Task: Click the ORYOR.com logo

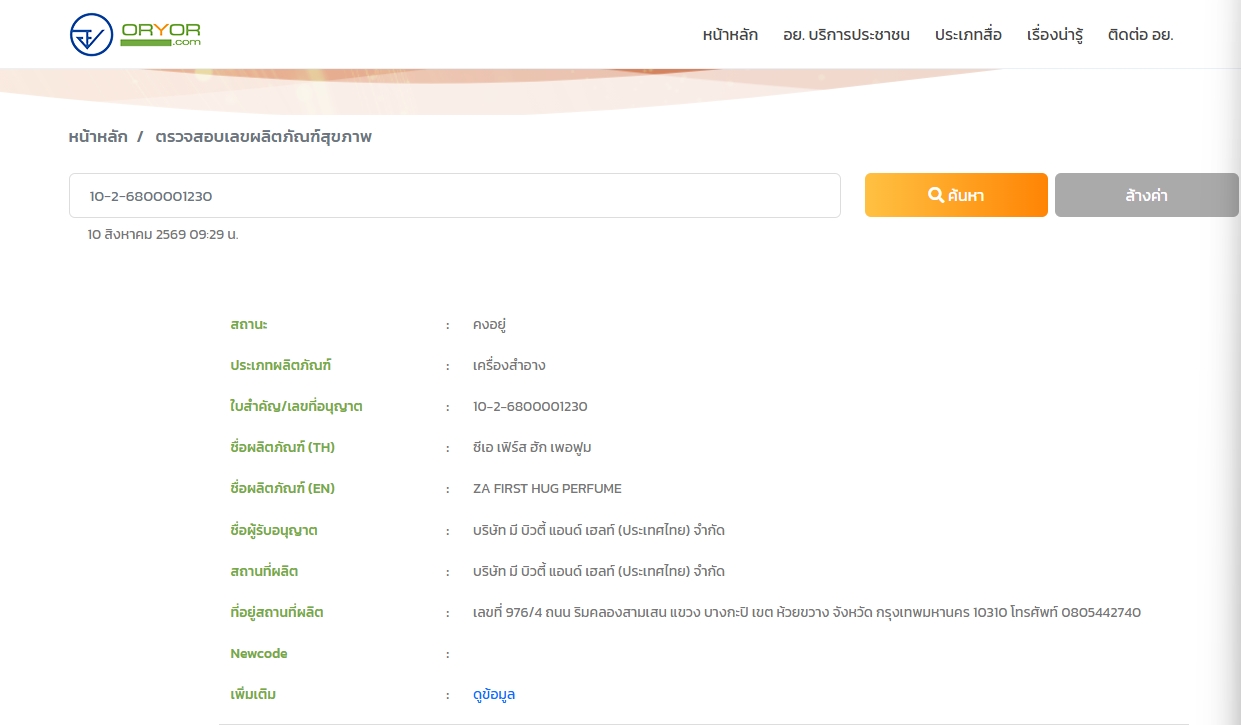Action: [135, 35]
